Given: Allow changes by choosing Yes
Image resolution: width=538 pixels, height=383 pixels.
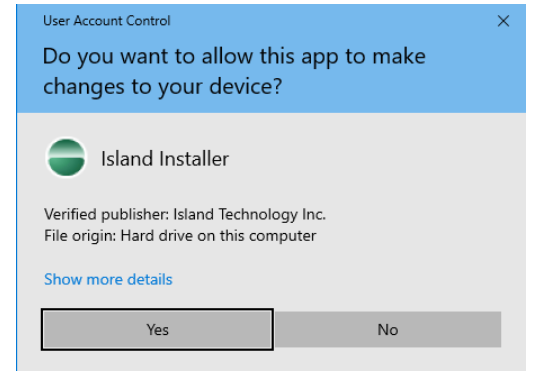Looking at the screenshot, I should (157, 329).
